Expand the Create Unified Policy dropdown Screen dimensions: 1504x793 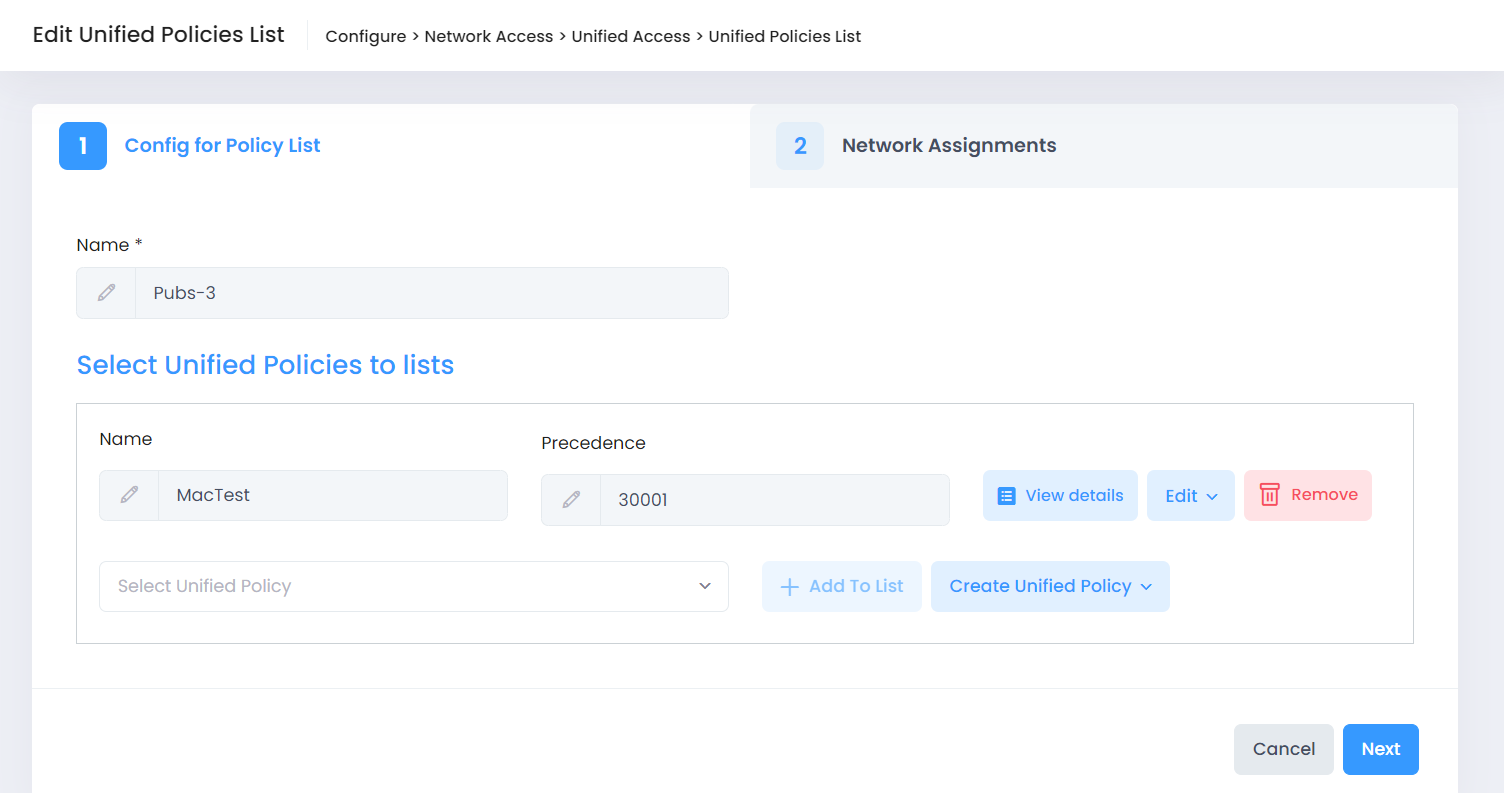coord(1049,586)
